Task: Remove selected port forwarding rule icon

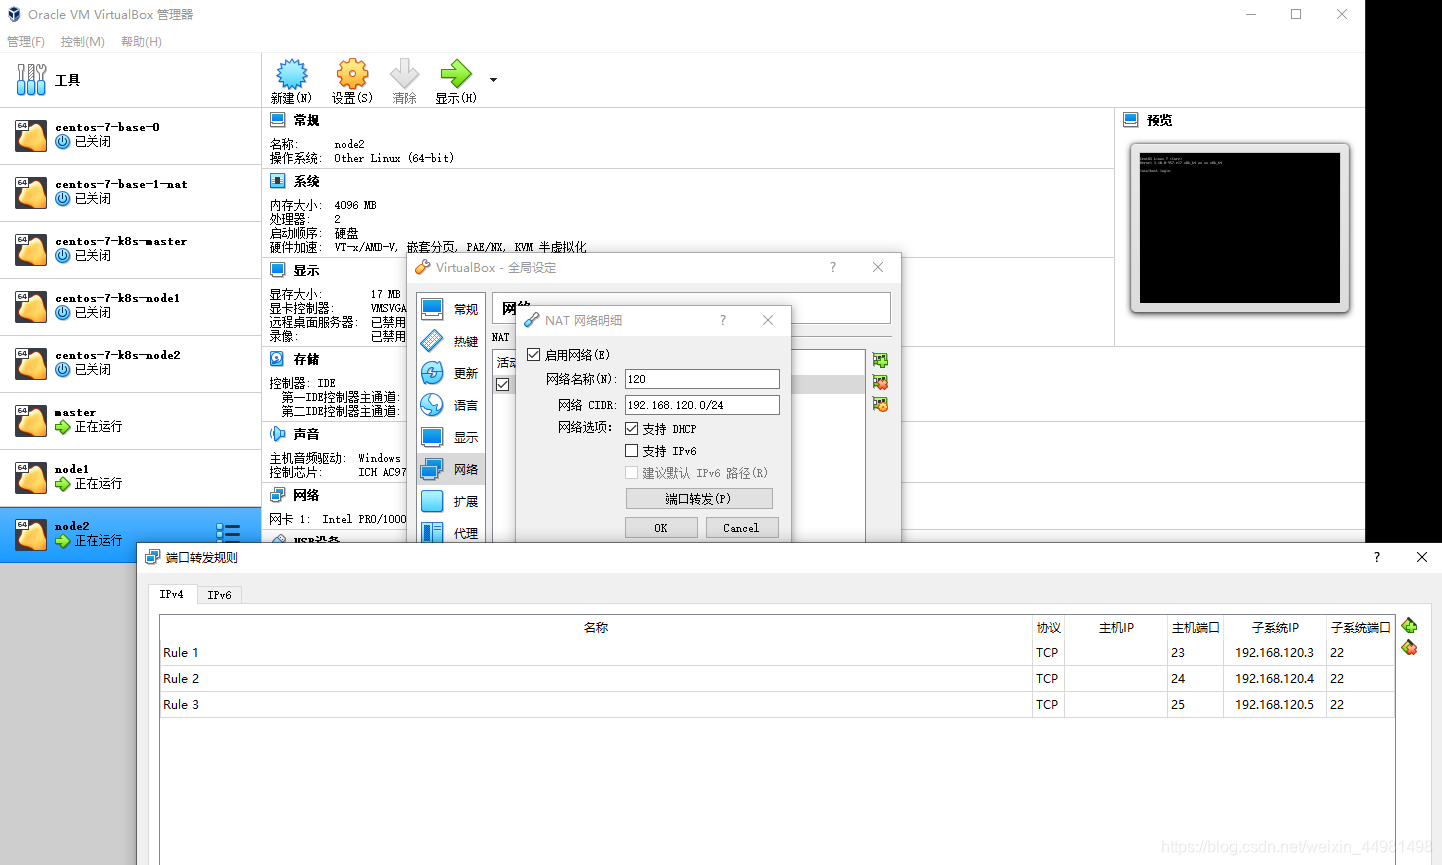Action: [1409, 648]
